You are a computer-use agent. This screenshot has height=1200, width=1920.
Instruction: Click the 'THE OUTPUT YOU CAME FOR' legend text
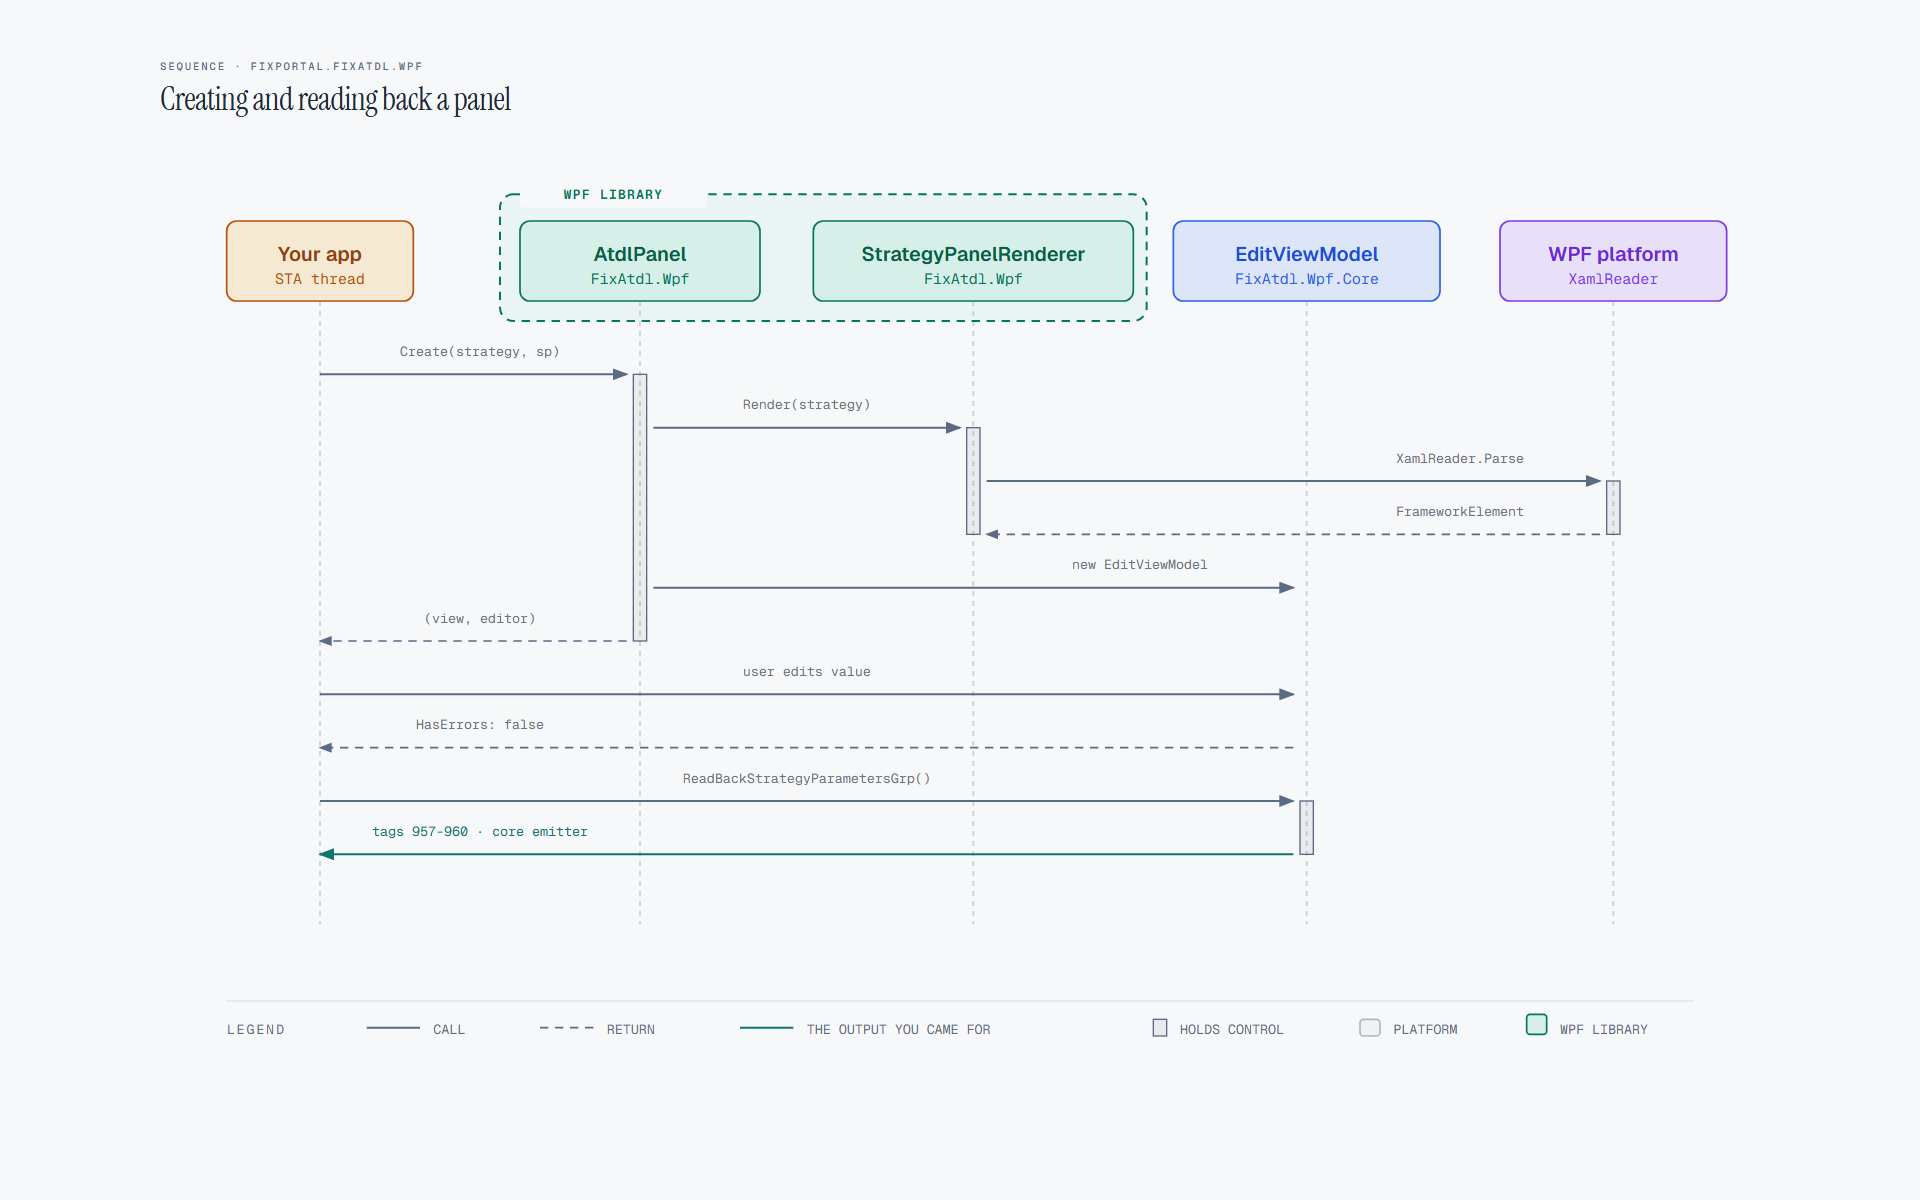[x=899, y=1030]
